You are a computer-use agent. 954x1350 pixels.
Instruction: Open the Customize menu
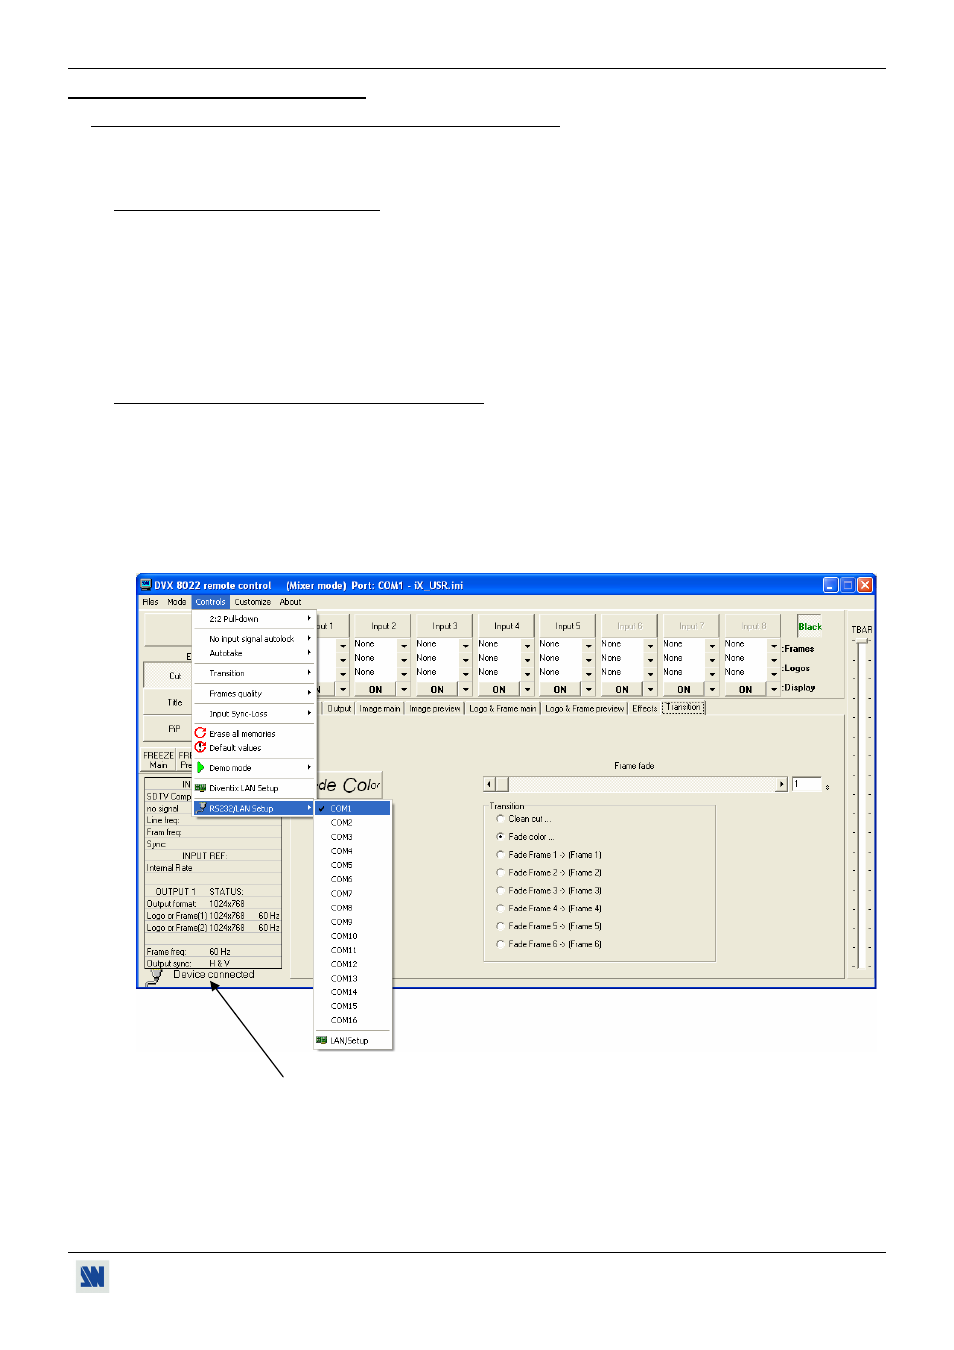pyautogui.click(x=253, y=602)
